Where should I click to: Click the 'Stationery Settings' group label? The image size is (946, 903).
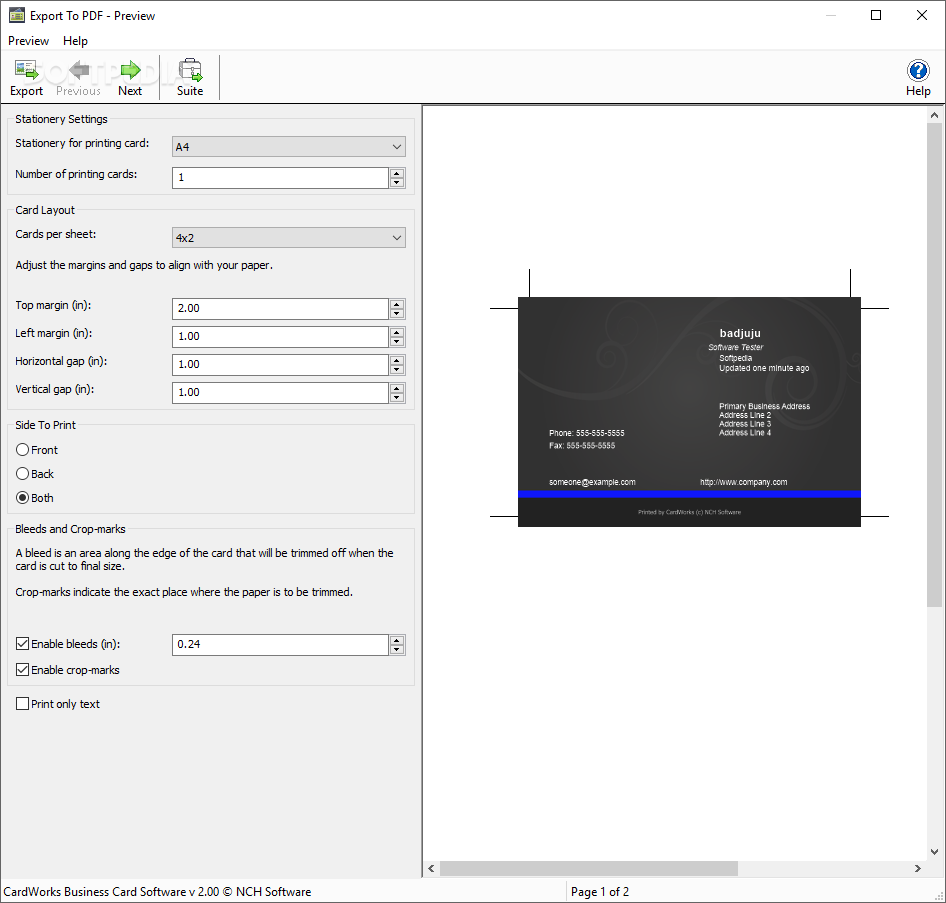(62, 119)
